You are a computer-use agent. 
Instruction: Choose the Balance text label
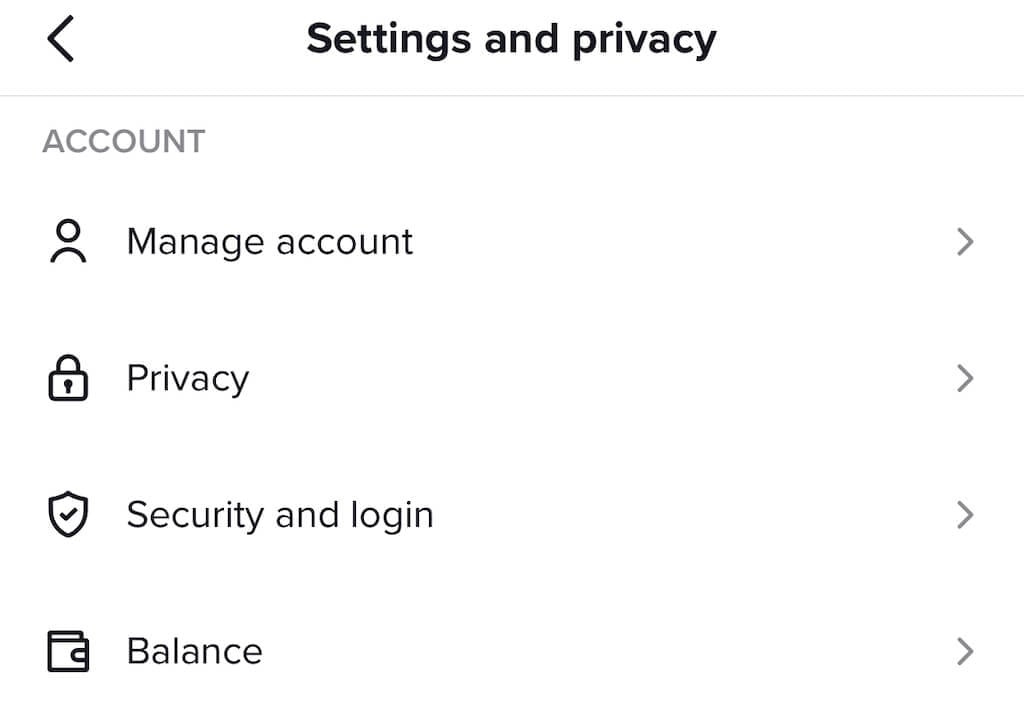(194, 652)
